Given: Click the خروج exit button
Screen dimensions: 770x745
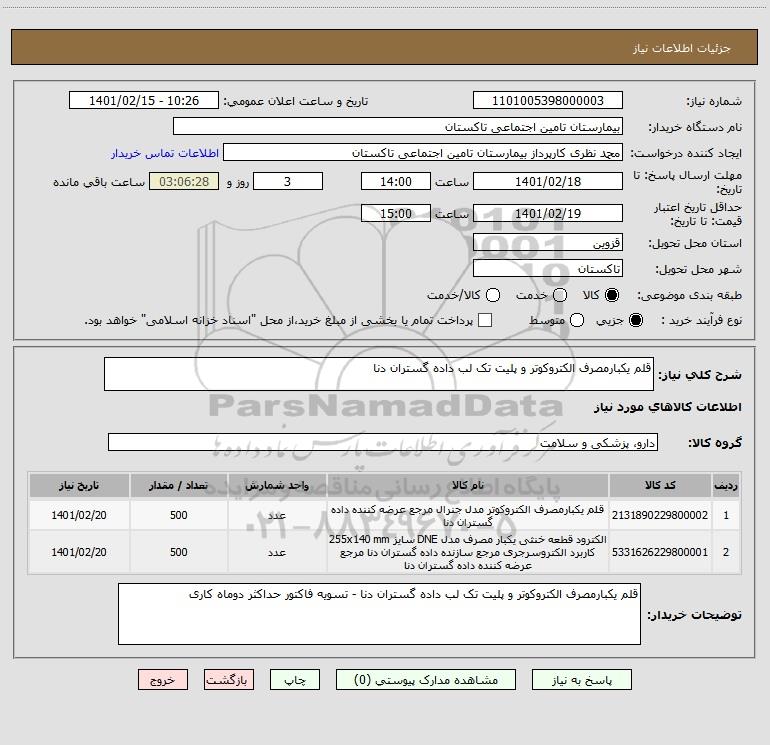Looking at the screenshot, I should [163, 680].
